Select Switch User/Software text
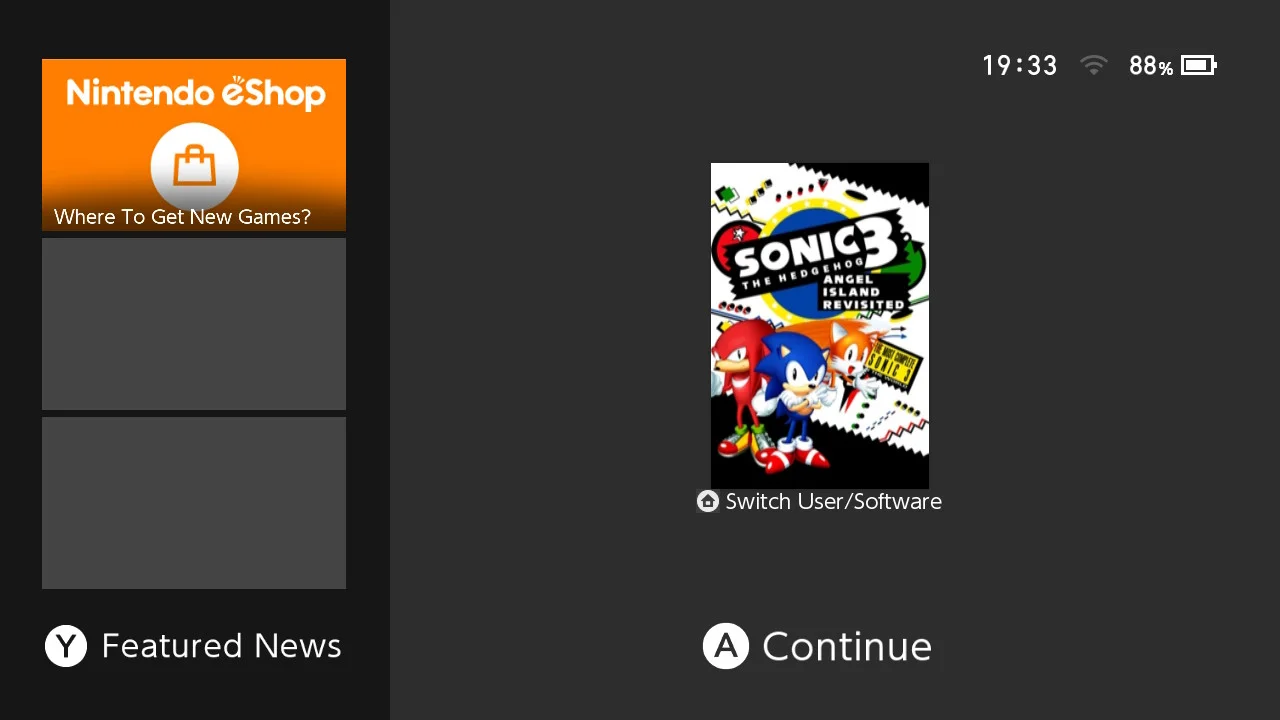This screenshot has width=1280, height=720. pyautogui.click(x=834, y=502)
